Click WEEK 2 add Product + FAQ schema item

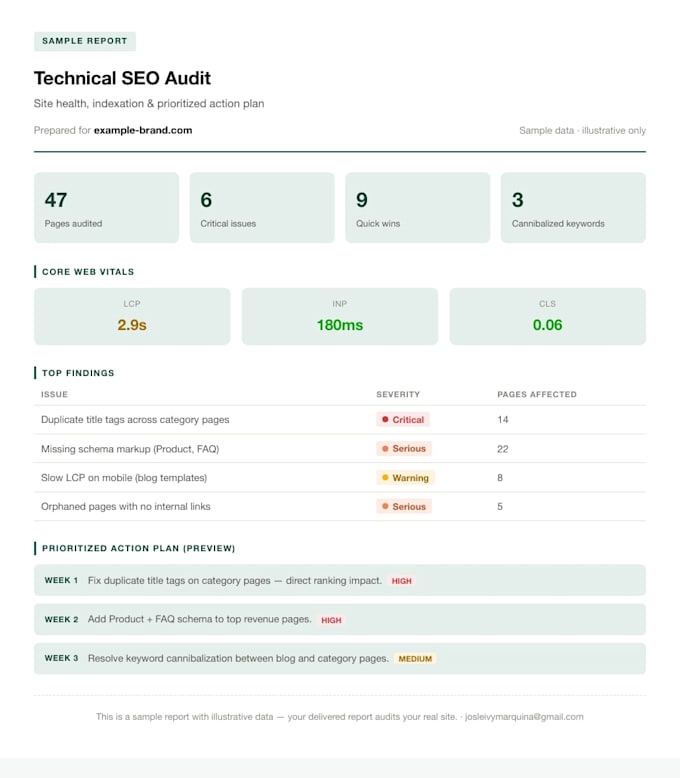click(340, 619)
